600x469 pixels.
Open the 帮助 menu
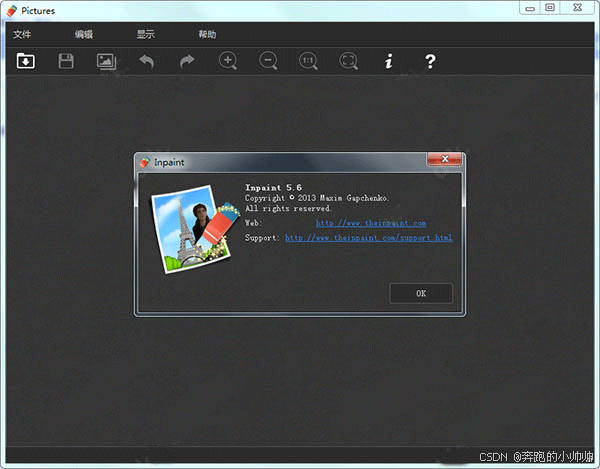pos(207,34)
